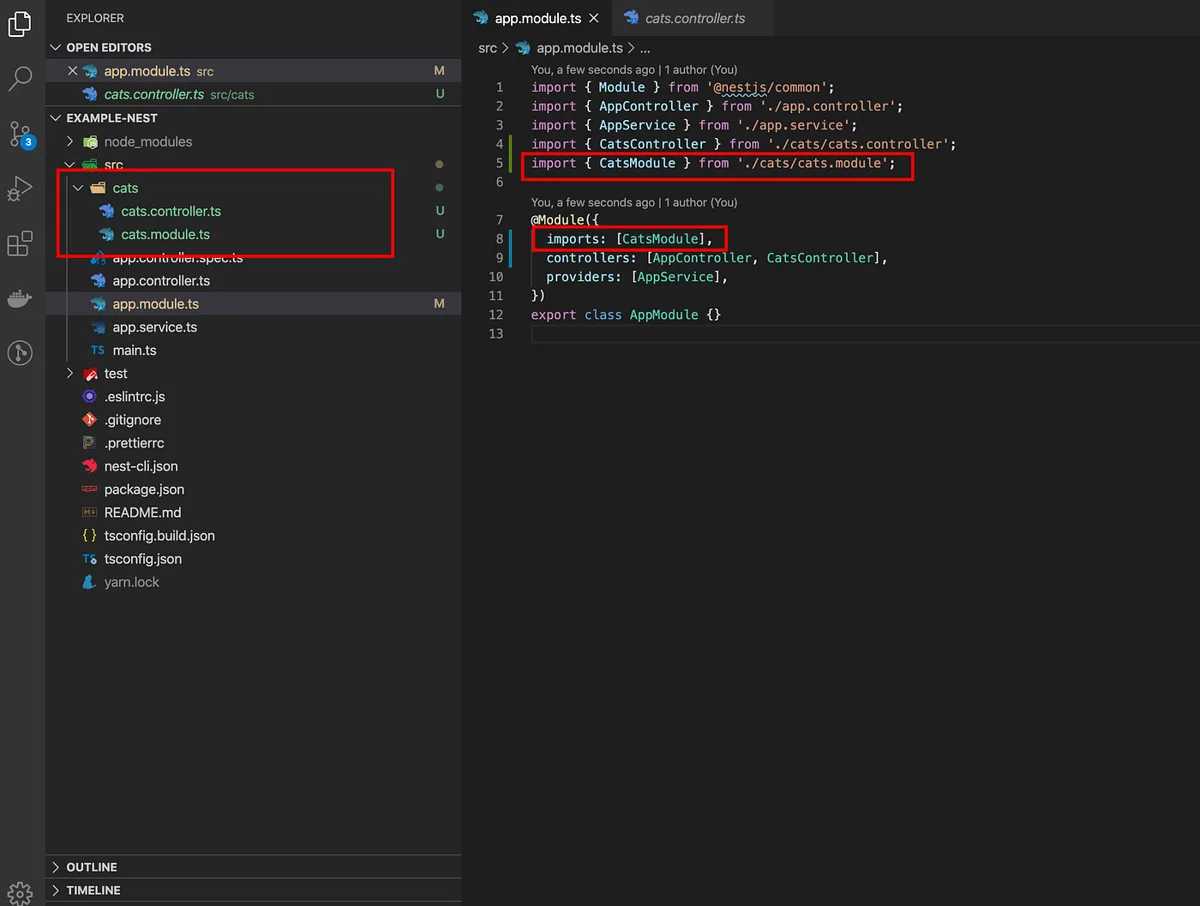Open the Docker whale icon
1200x906 pixels.
pos(20,298)
